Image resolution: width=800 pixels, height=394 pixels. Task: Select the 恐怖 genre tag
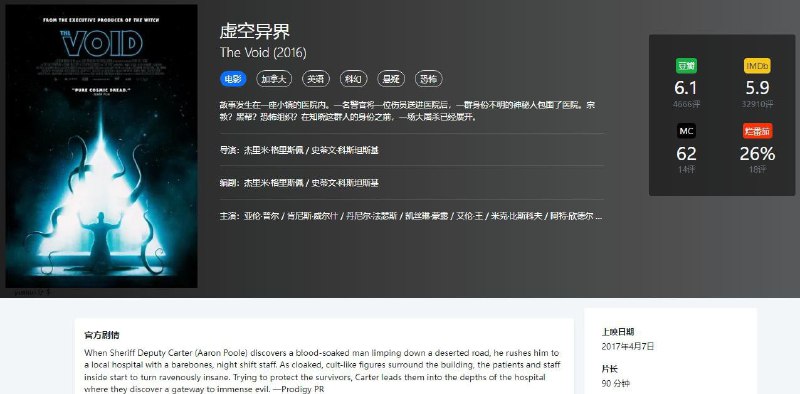(x=429, y=79)
